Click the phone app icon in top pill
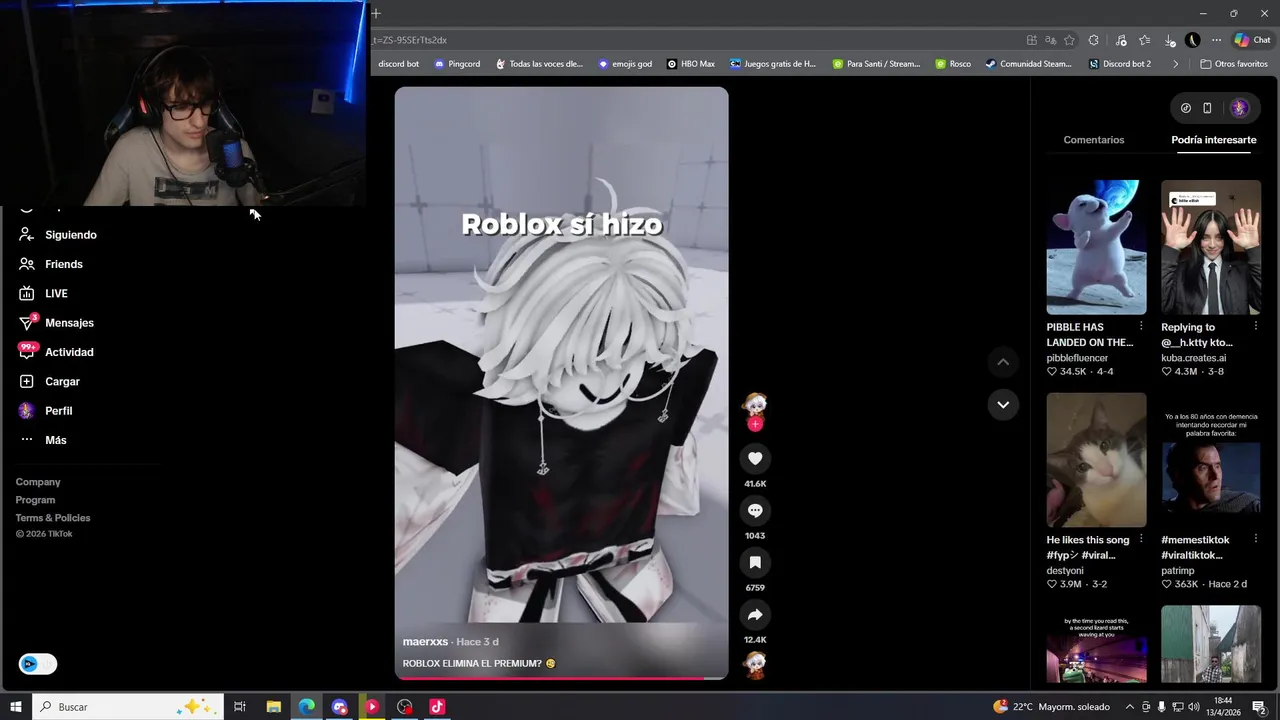This screenshot has width=1280, height=720. 1207,108
